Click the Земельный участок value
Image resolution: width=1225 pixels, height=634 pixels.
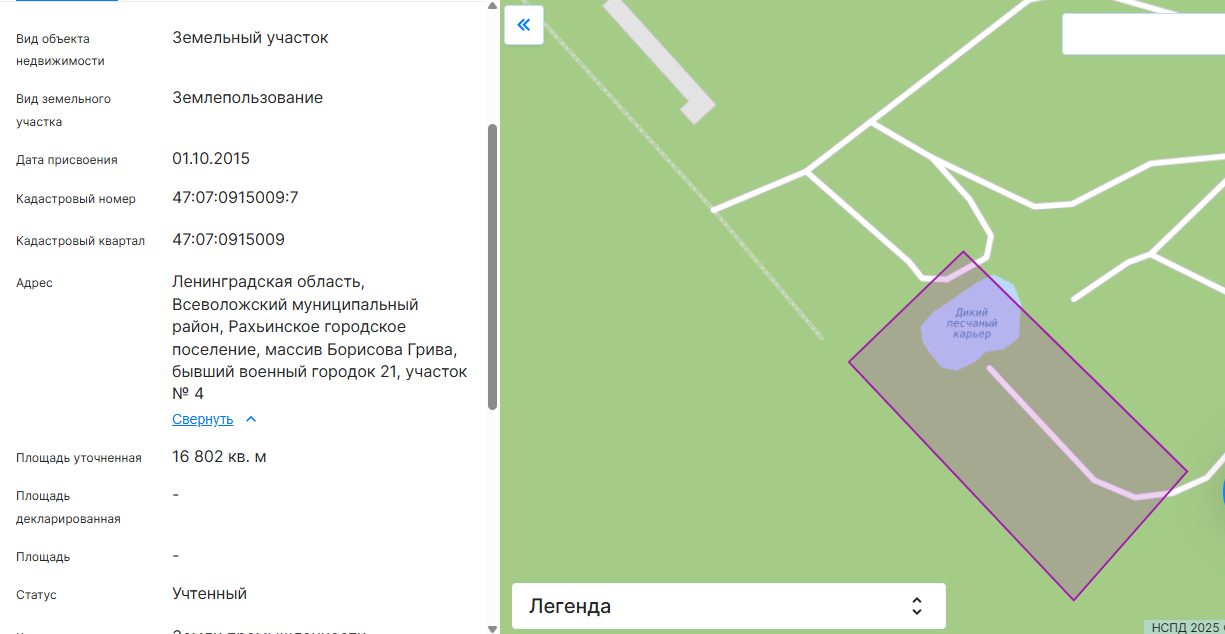(250, 38)
